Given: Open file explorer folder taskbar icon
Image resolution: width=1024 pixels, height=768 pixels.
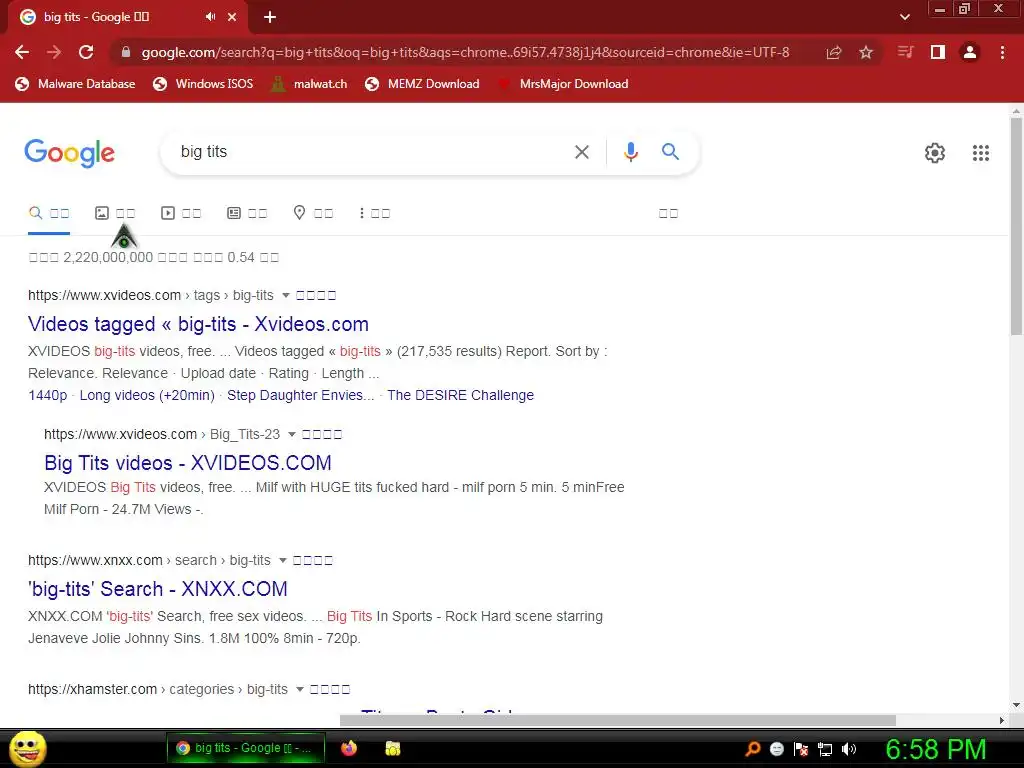Looking at the screenshot, I should point(392,748).
